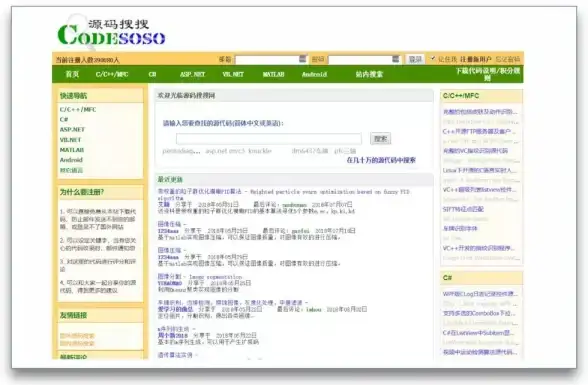This screenshot has height=385, width=588.
Task: Open the 车牌识别字体 link
Action: (x=460, y=228)
